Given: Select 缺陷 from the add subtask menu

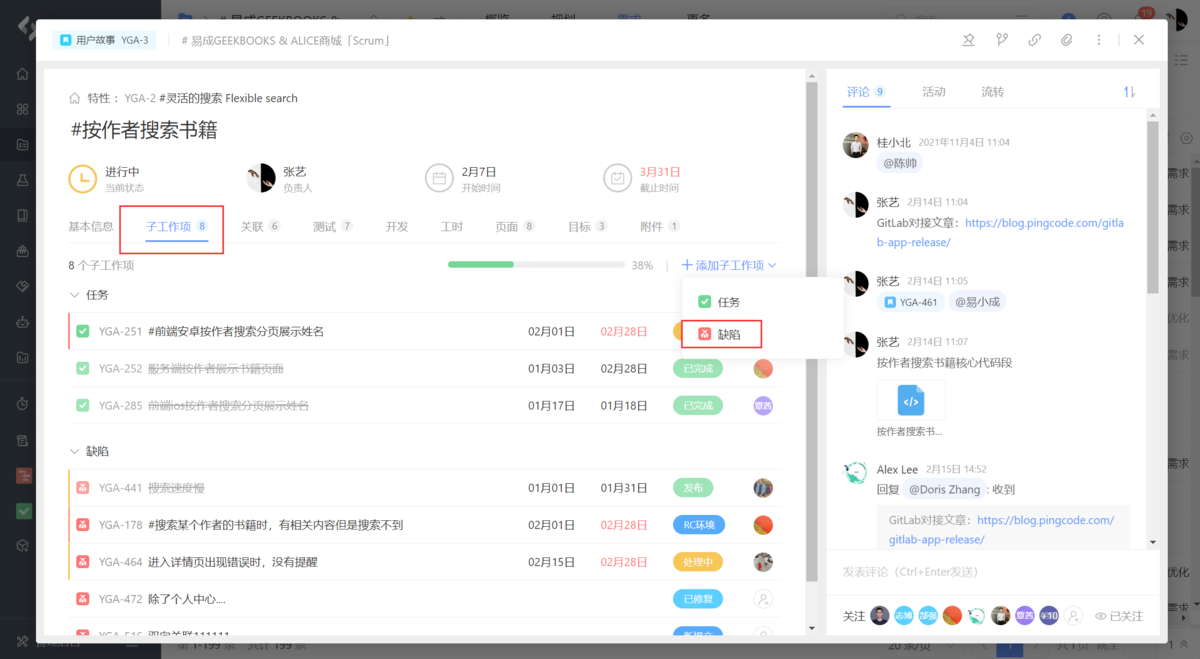Looking at the screenshot, I should (x=721, y=333).
